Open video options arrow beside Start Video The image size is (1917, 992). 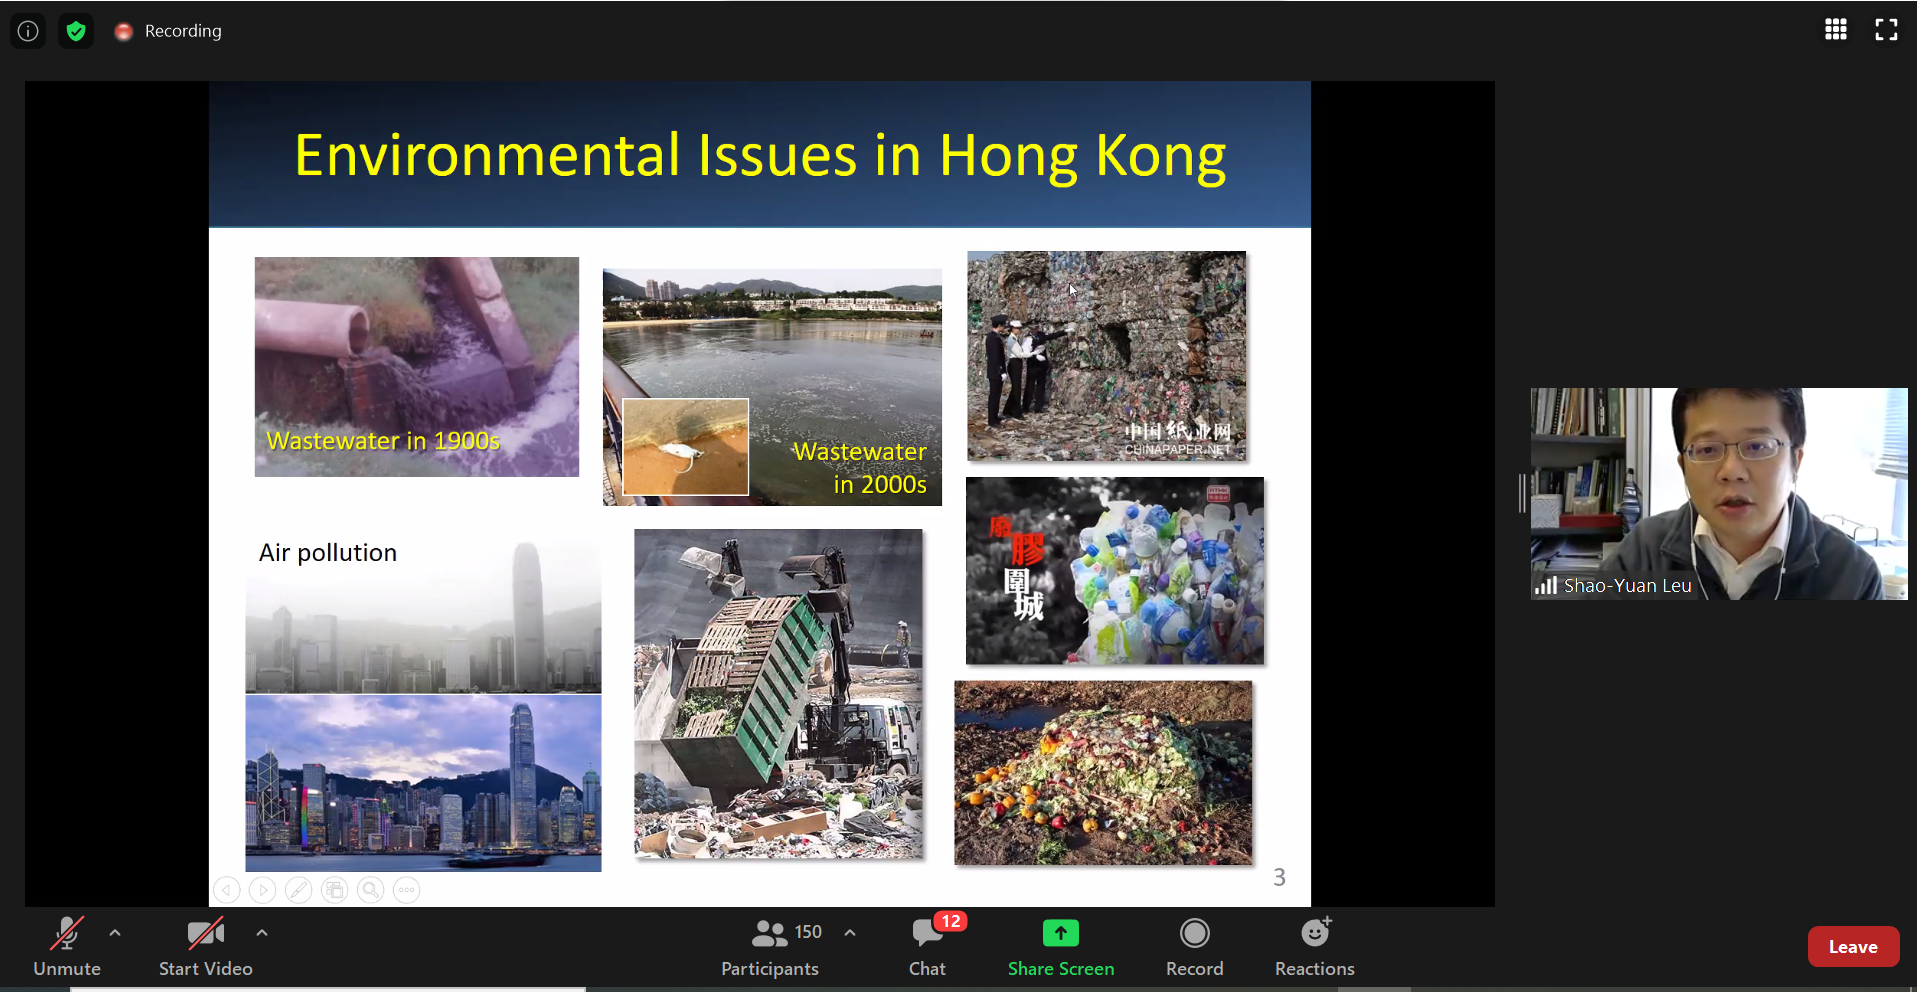(262, 933)
